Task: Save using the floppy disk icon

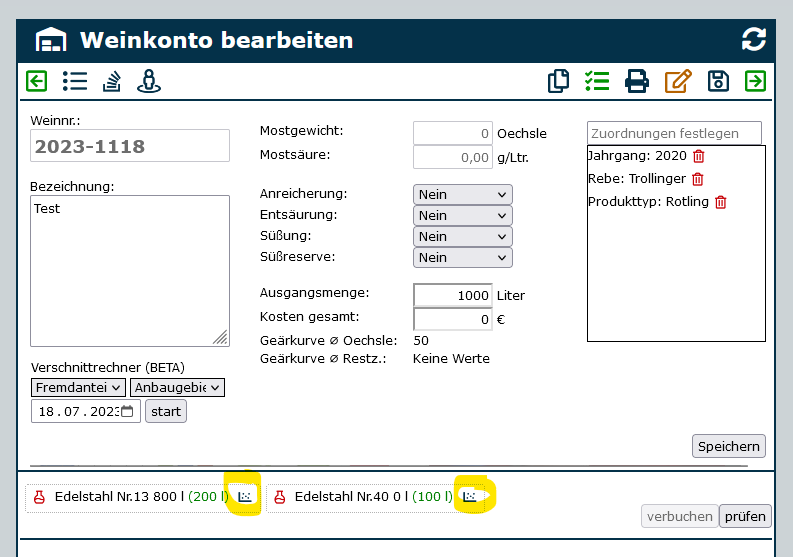Action: click(x=718, y=81)
